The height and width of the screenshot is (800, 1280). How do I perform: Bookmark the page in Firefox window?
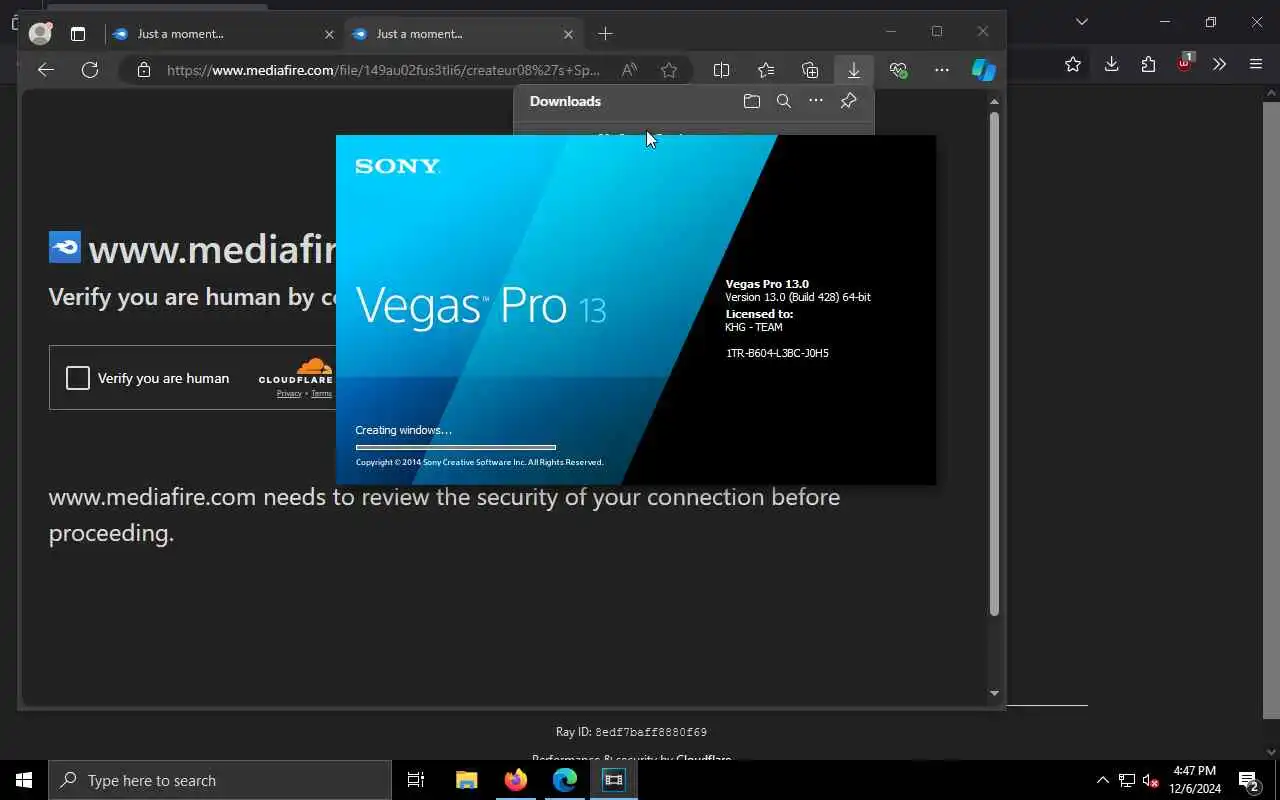pyautogui.click(x=1073, y=64)
